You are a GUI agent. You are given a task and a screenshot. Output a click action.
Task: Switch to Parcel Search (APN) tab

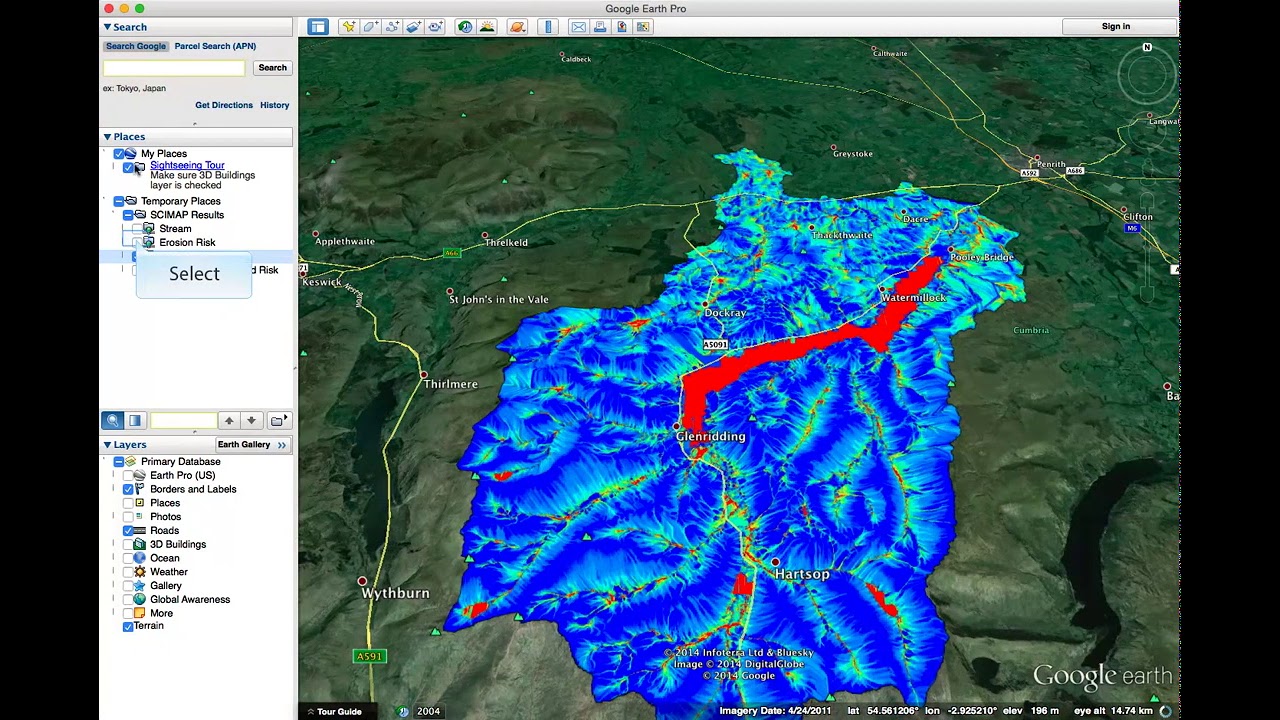click(215, 46)
